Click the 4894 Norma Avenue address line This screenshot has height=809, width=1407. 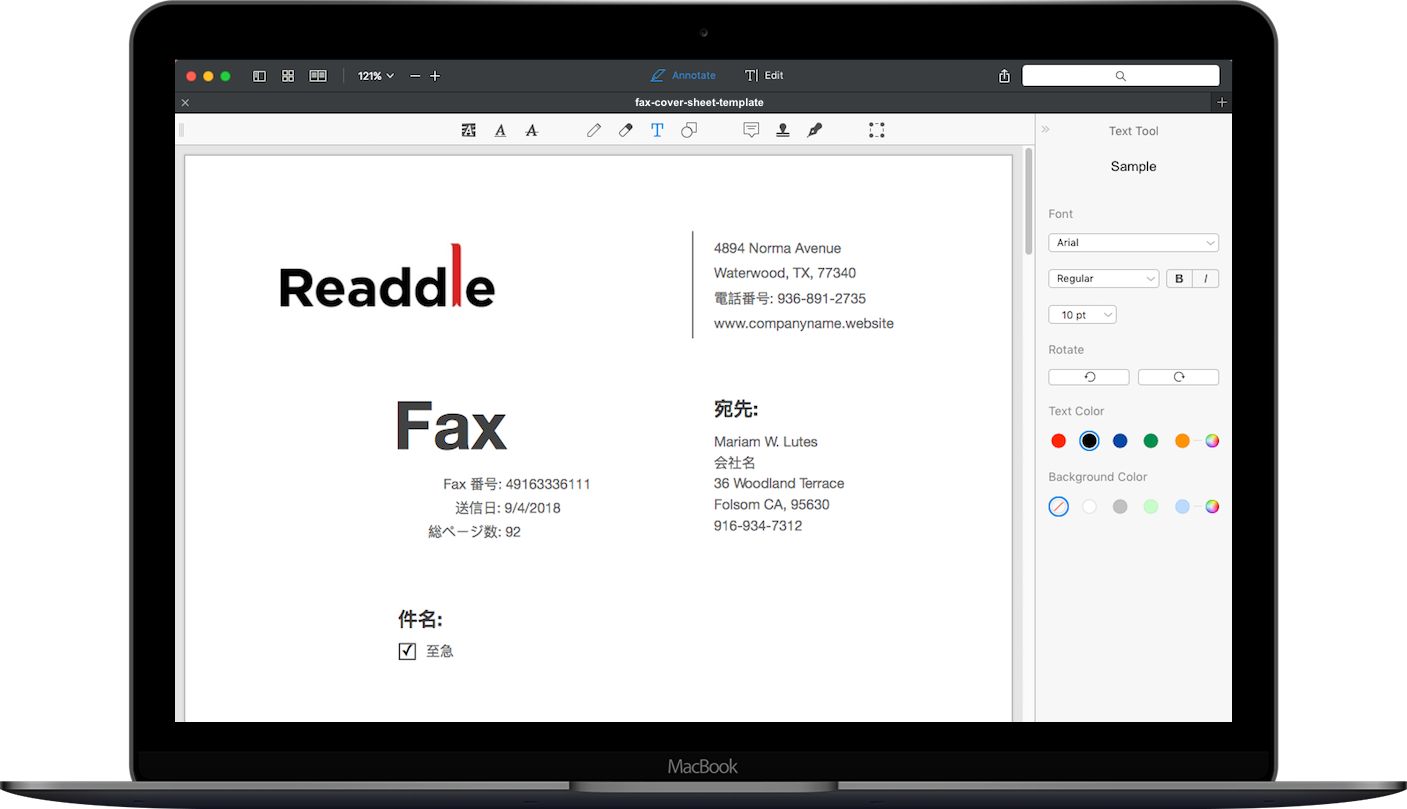777,248
